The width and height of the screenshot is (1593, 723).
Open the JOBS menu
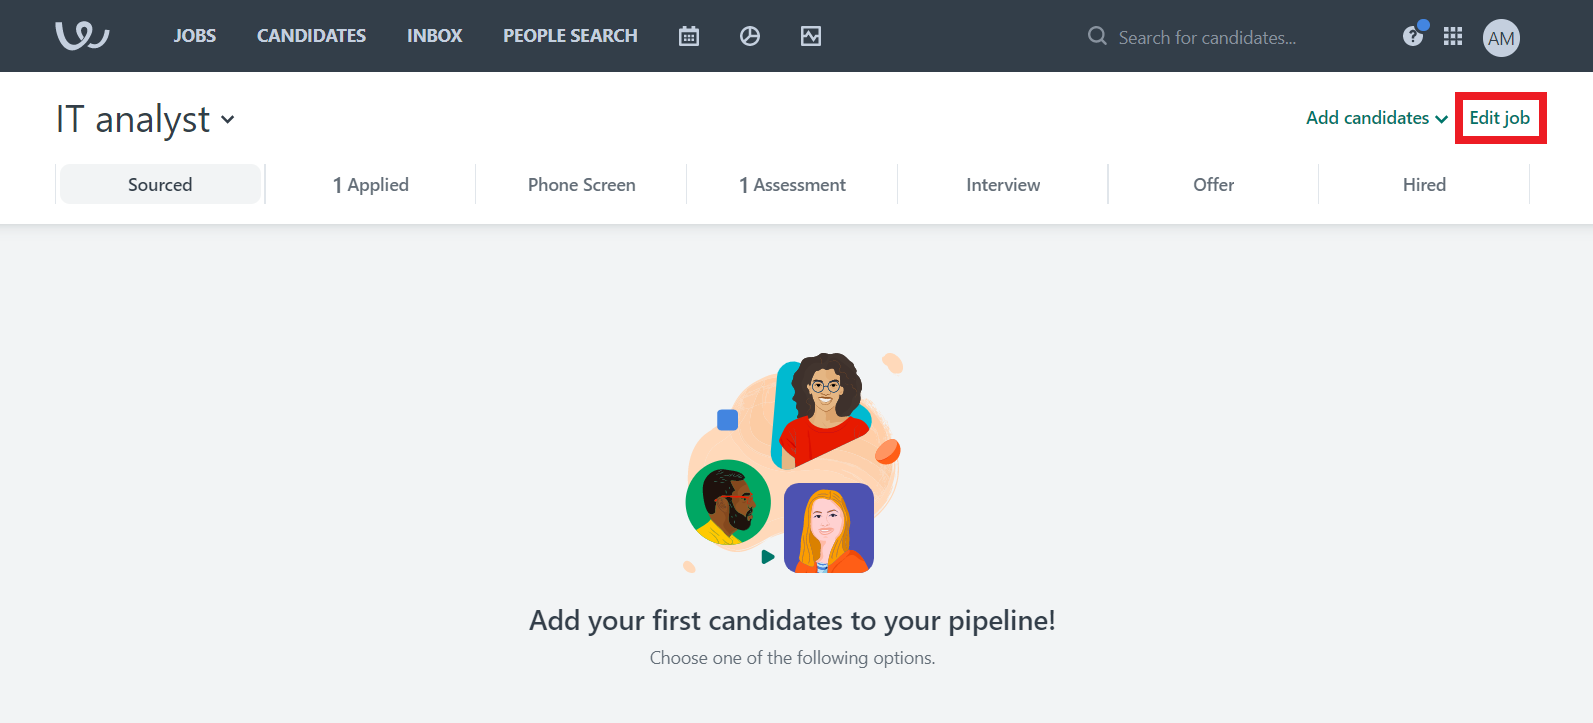pyautogui.click(x=195, y=36)
